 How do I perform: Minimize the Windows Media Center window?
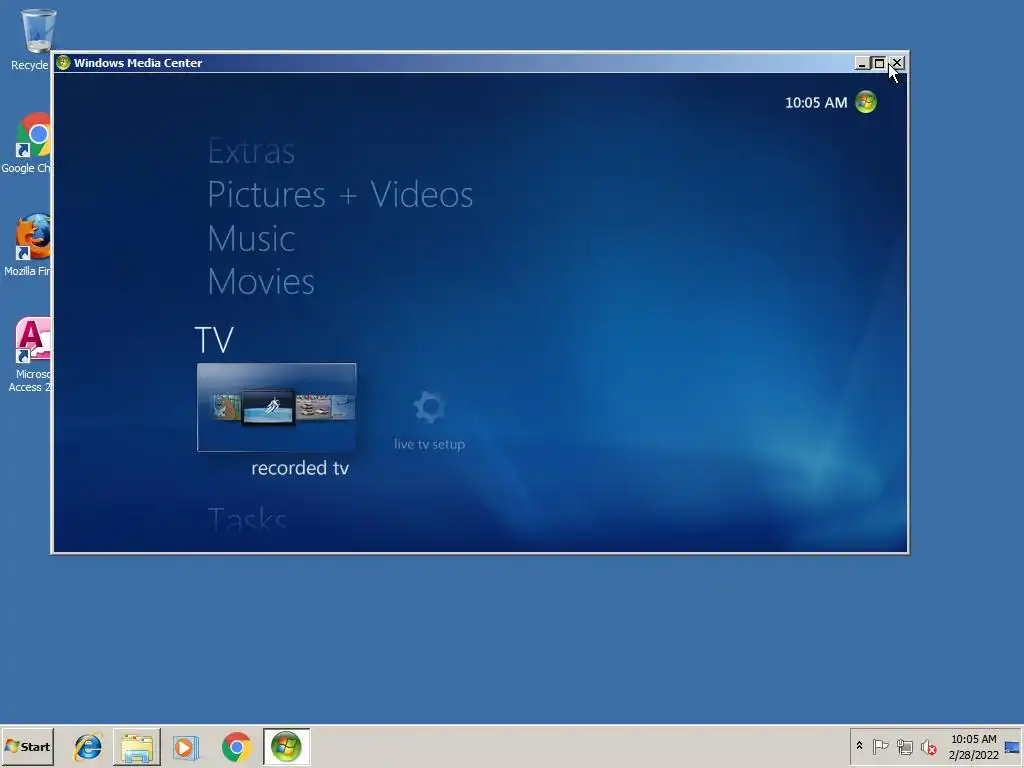point(862,63)
